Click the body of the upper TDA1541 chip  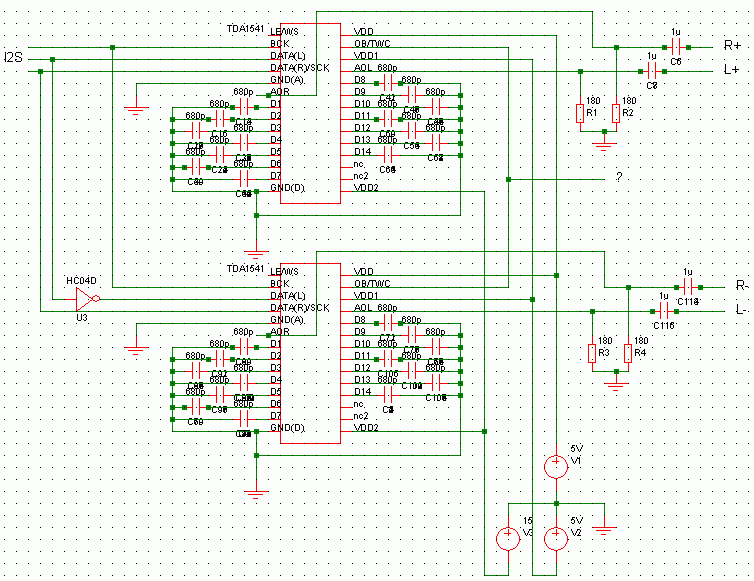click(x=311, y=113)
